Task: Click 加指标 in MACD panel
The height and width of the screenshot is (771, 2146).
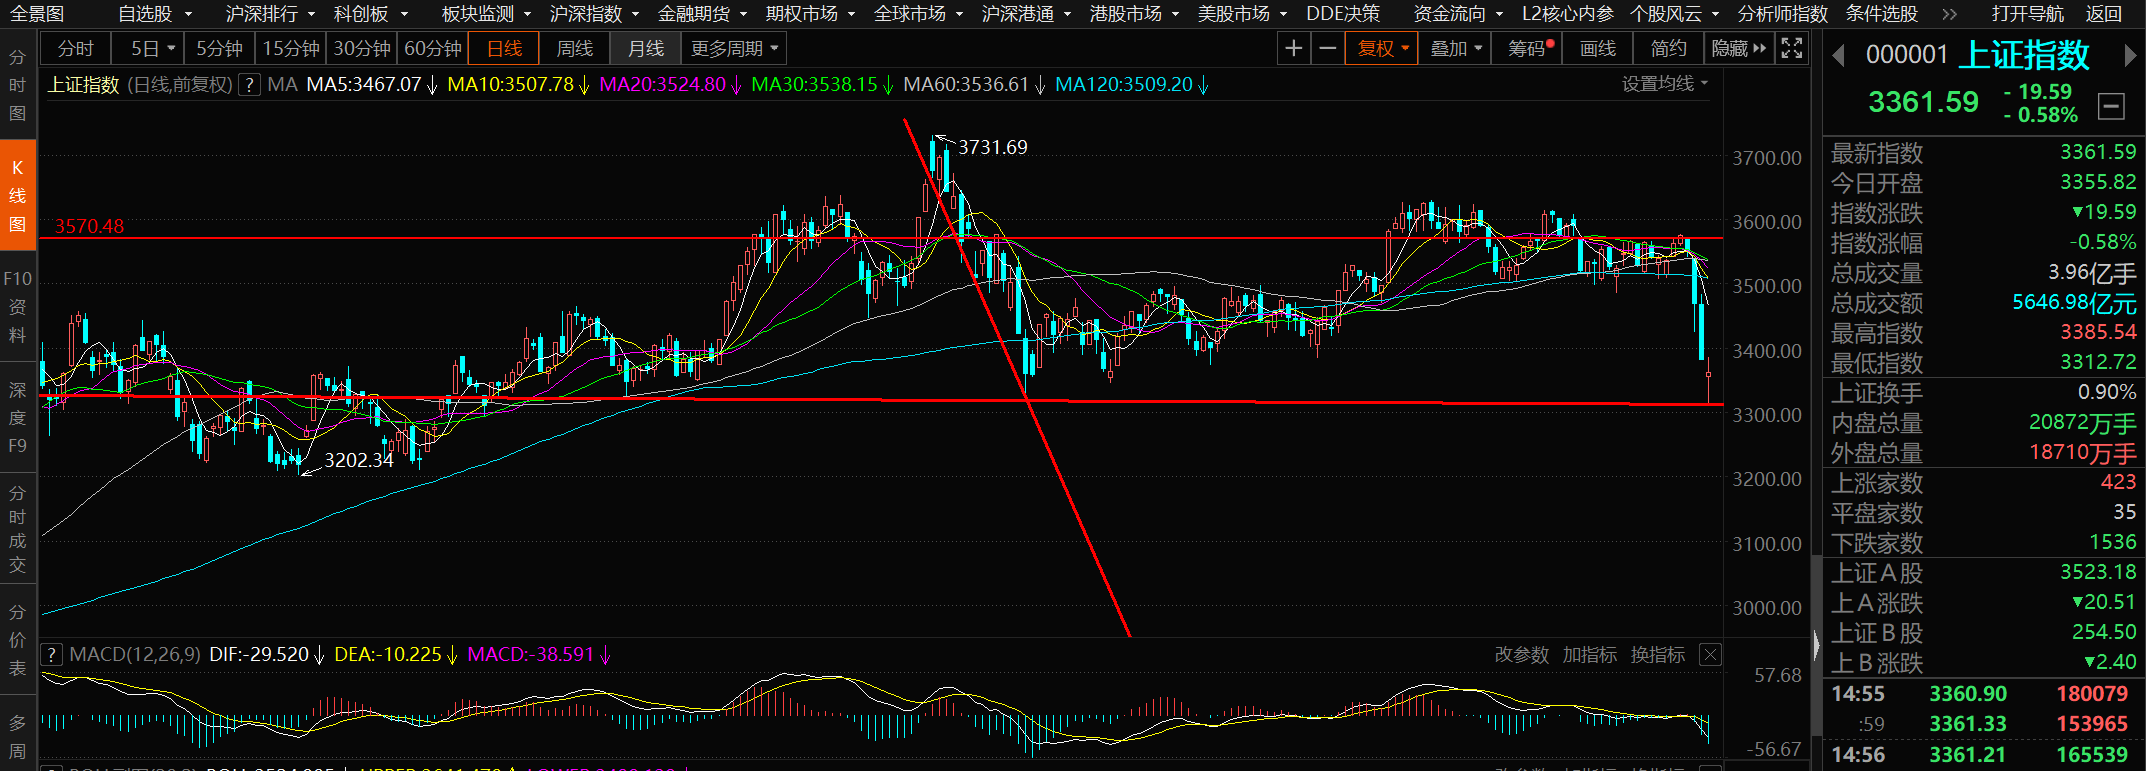Action: (x=1589, y=655)
